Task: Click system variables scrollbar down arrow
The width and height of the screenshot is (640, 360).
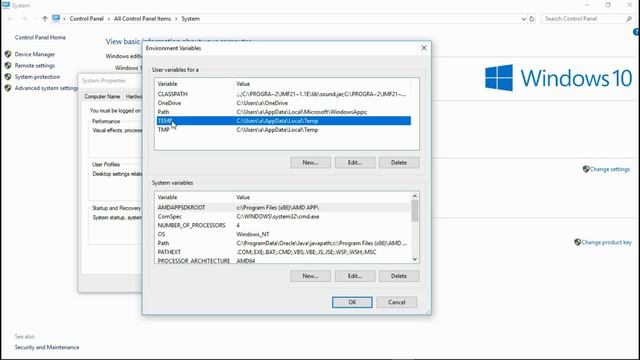Action: 415,259
